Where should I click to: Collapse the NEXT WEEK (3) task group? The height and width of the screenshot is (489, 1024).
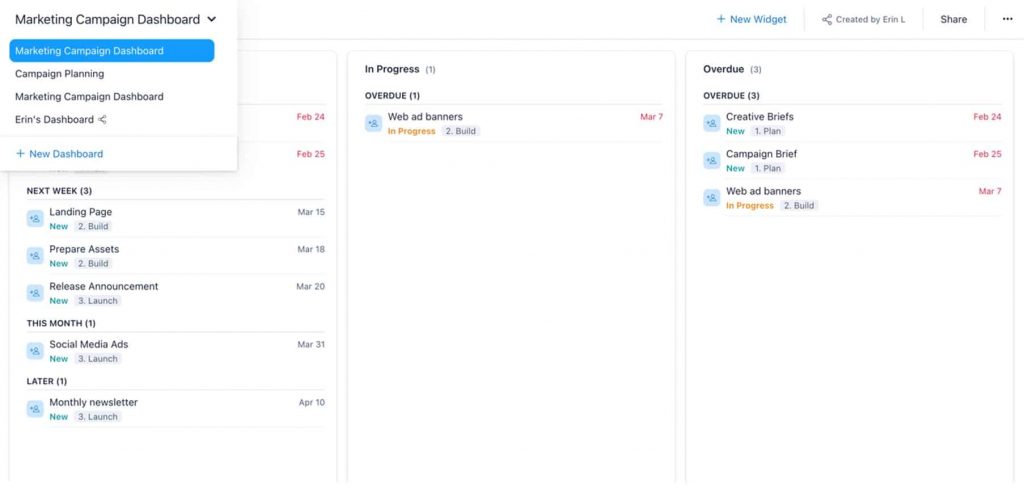pyautogui.click(x=59, y=190)
